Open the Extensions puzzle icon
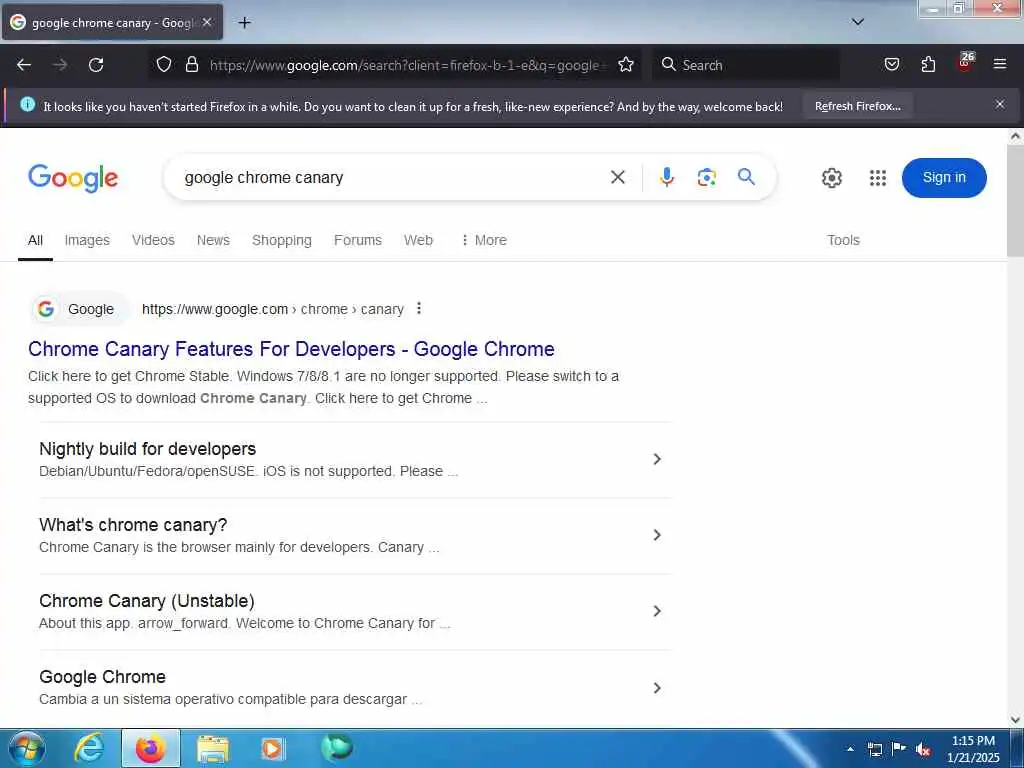Viewport: 1024px width, 768px height. 928,65
